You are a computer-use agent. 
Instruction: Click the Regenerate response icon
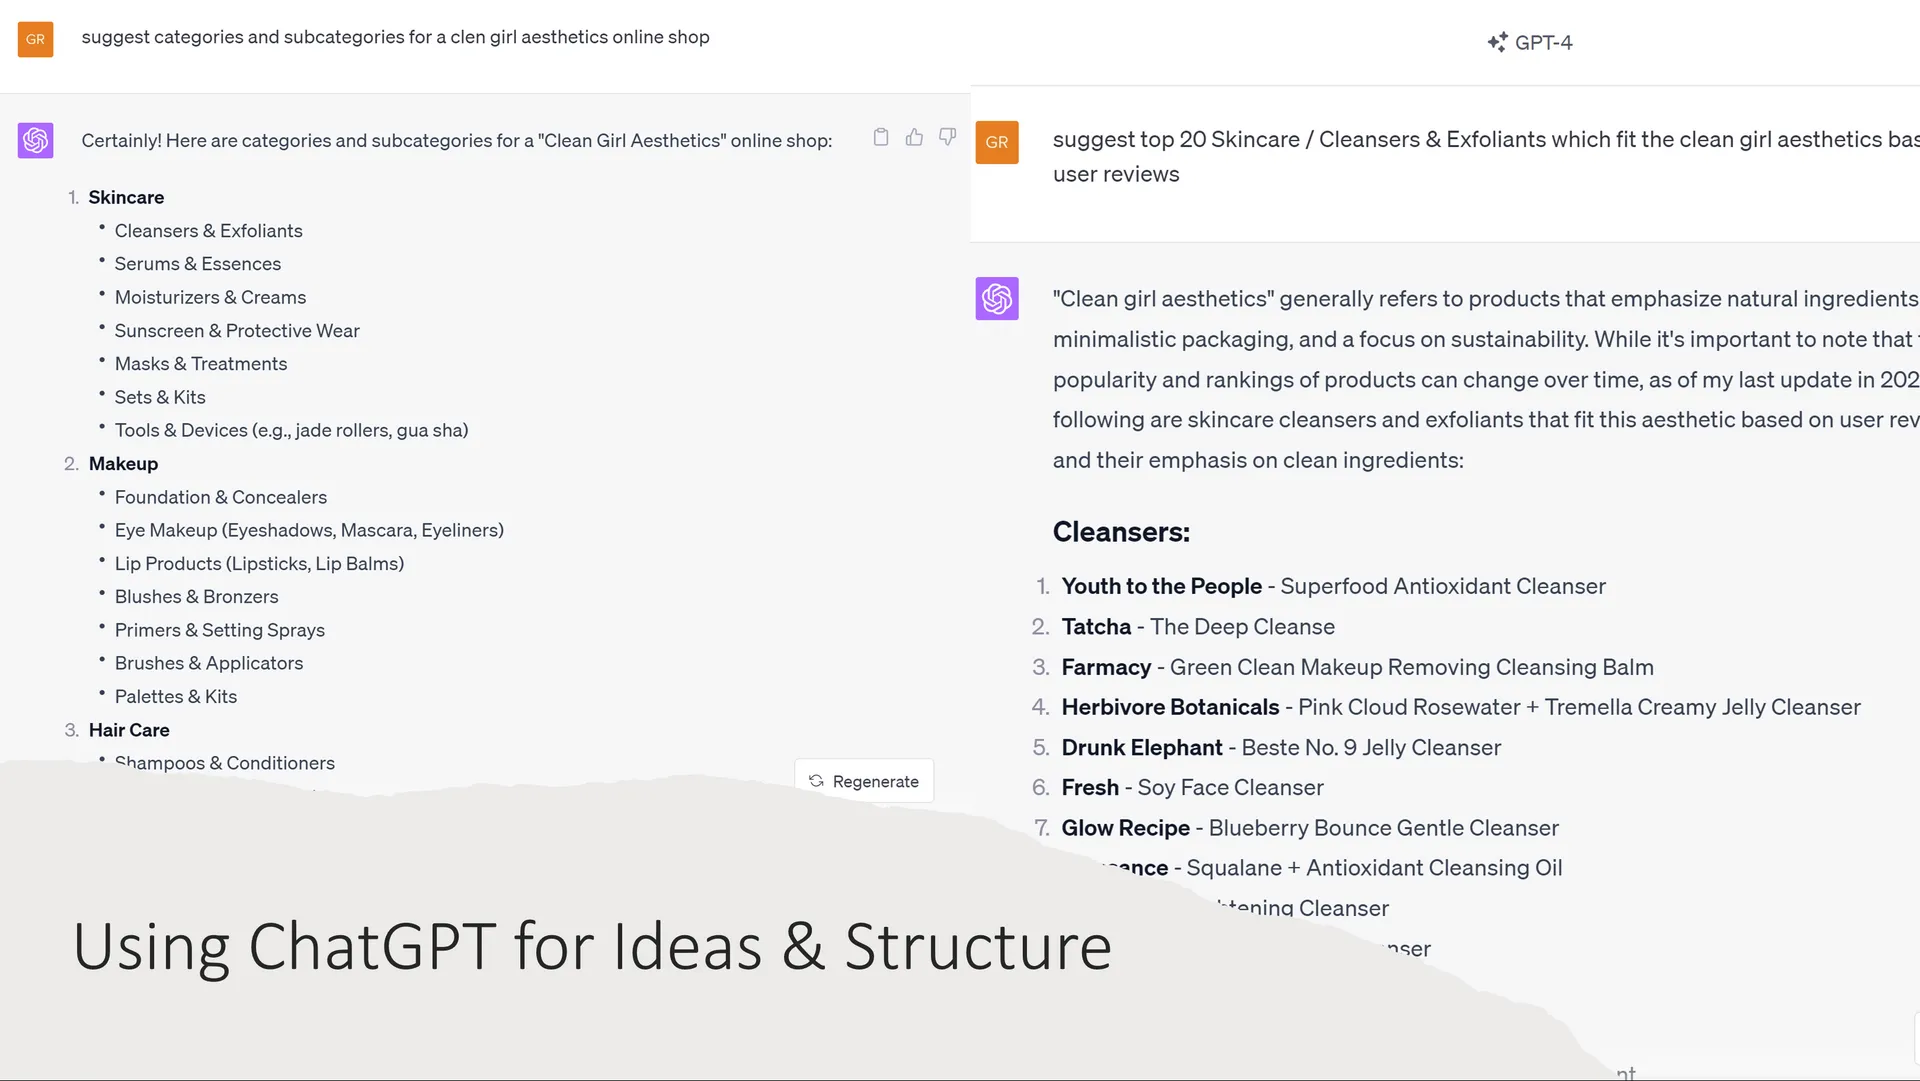pos(815,780)
